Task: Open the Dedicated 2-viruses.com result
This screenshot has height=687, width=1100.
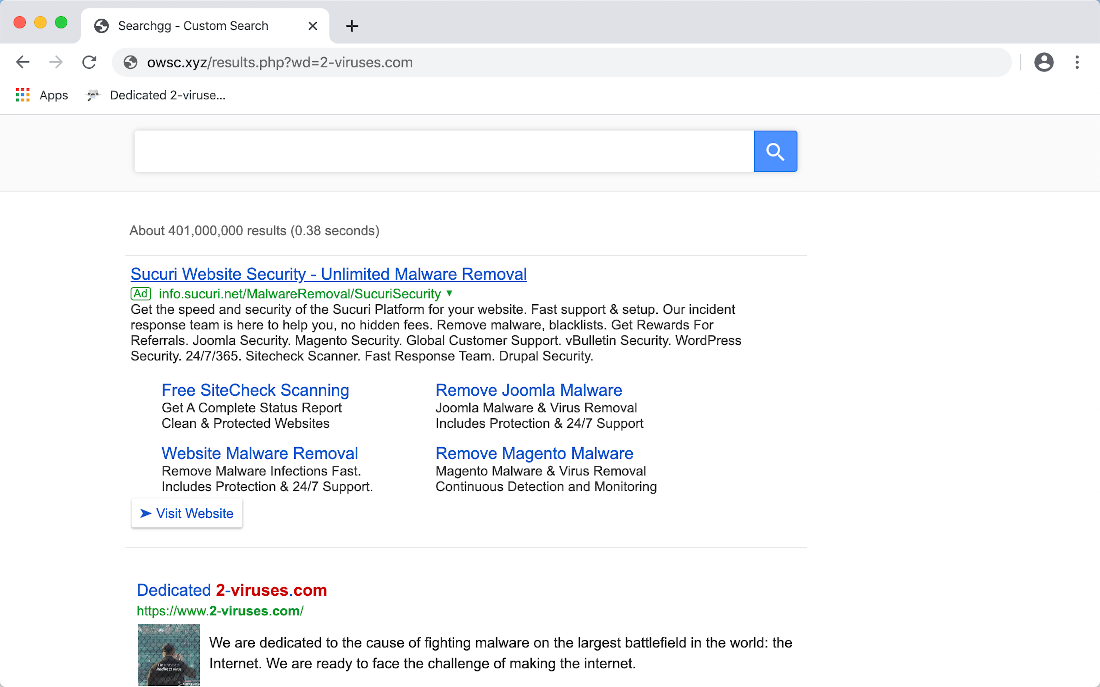Action: [232, 590]
